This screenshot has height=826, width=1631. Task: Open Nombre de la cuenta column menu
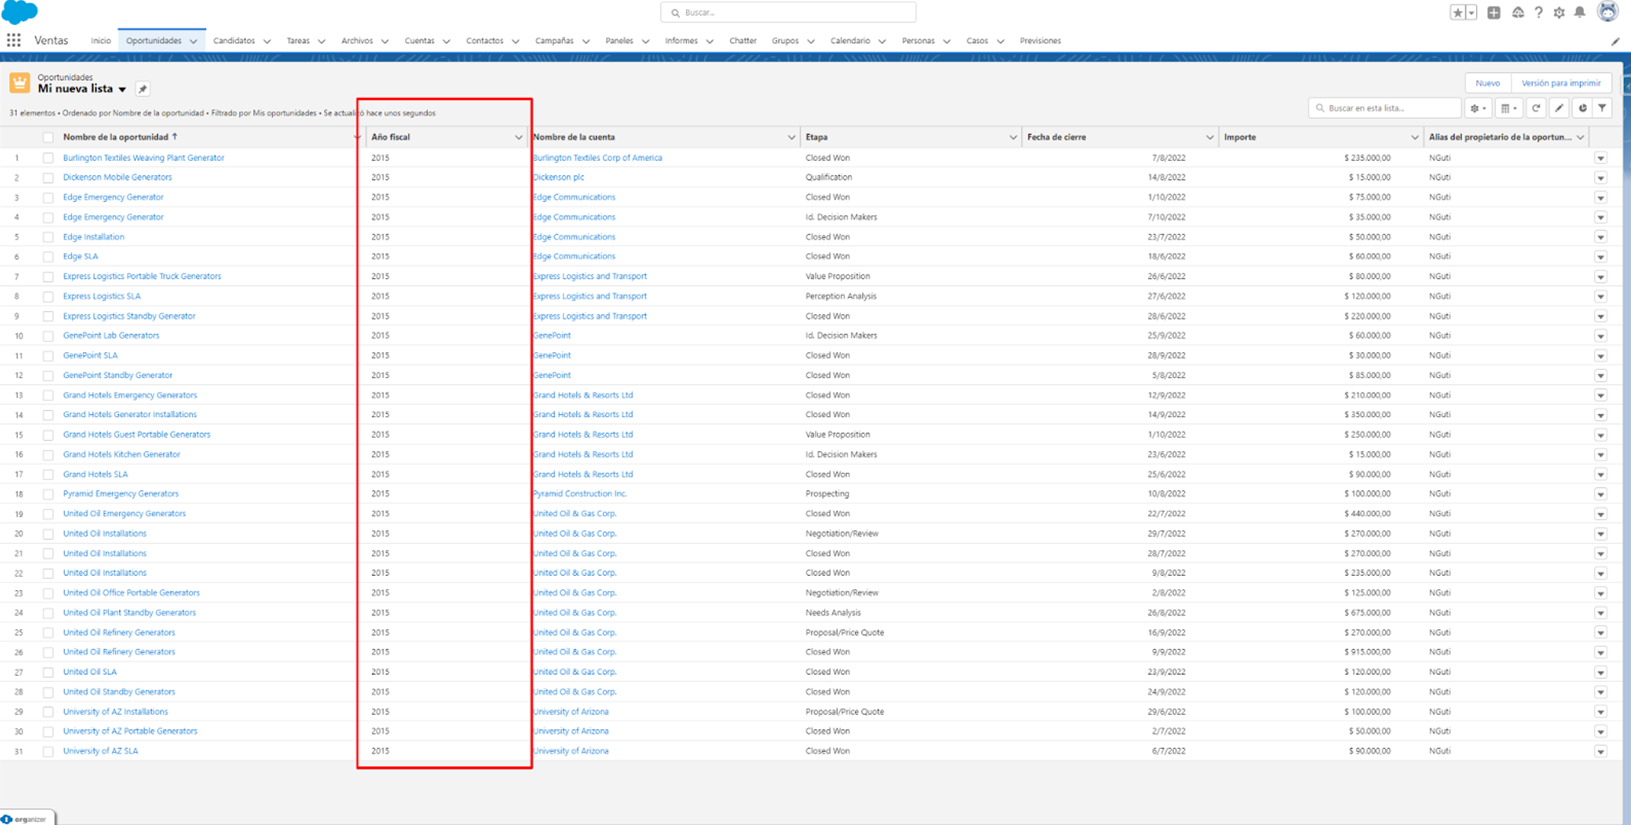pos(791,137)
